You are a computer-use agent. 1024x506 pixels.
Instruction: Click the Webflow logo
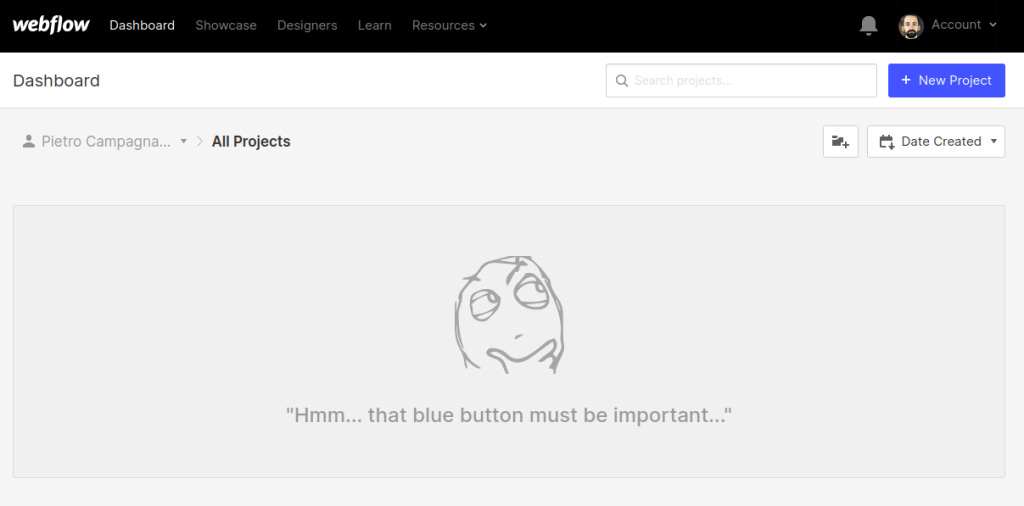click(x=51, y=25)
